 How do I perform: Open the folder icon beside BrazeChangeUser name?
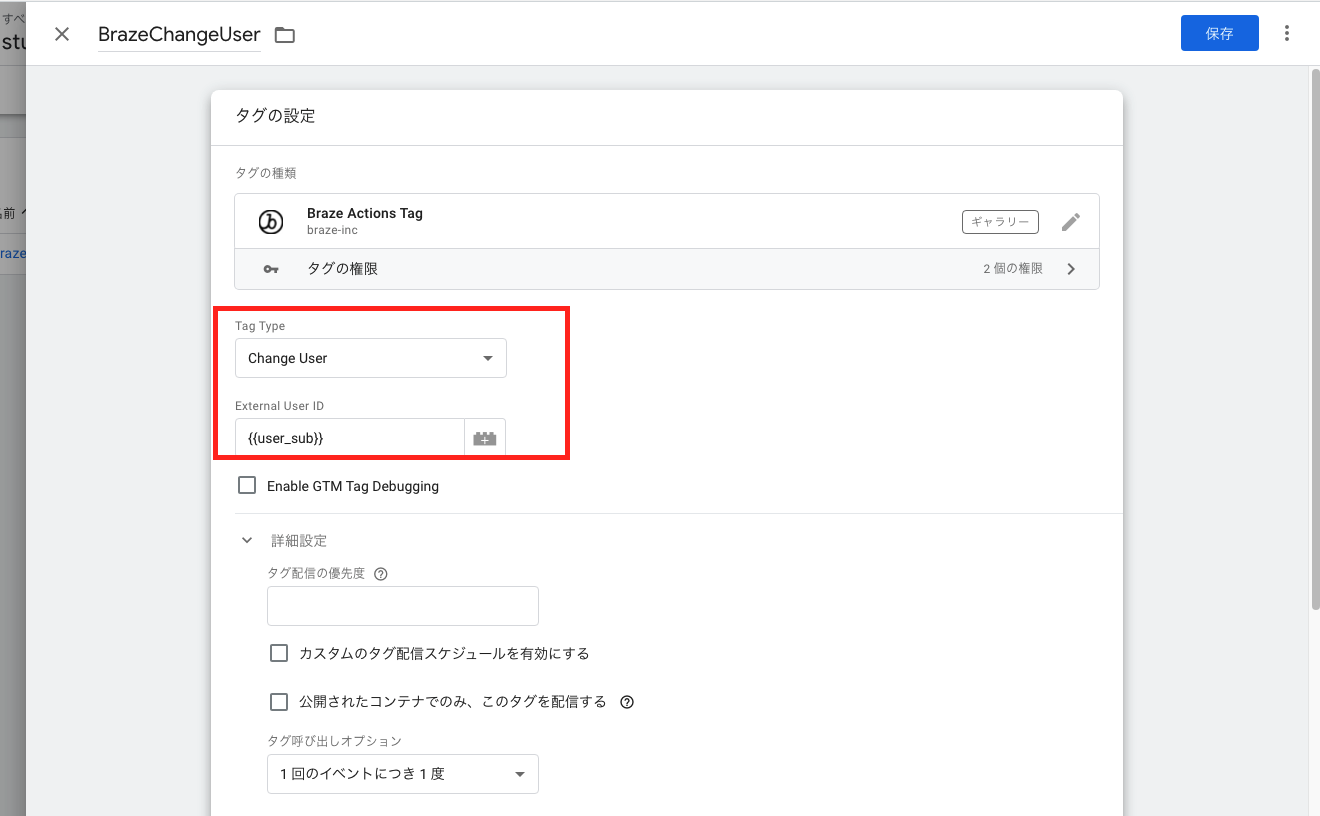click(284, 33)
